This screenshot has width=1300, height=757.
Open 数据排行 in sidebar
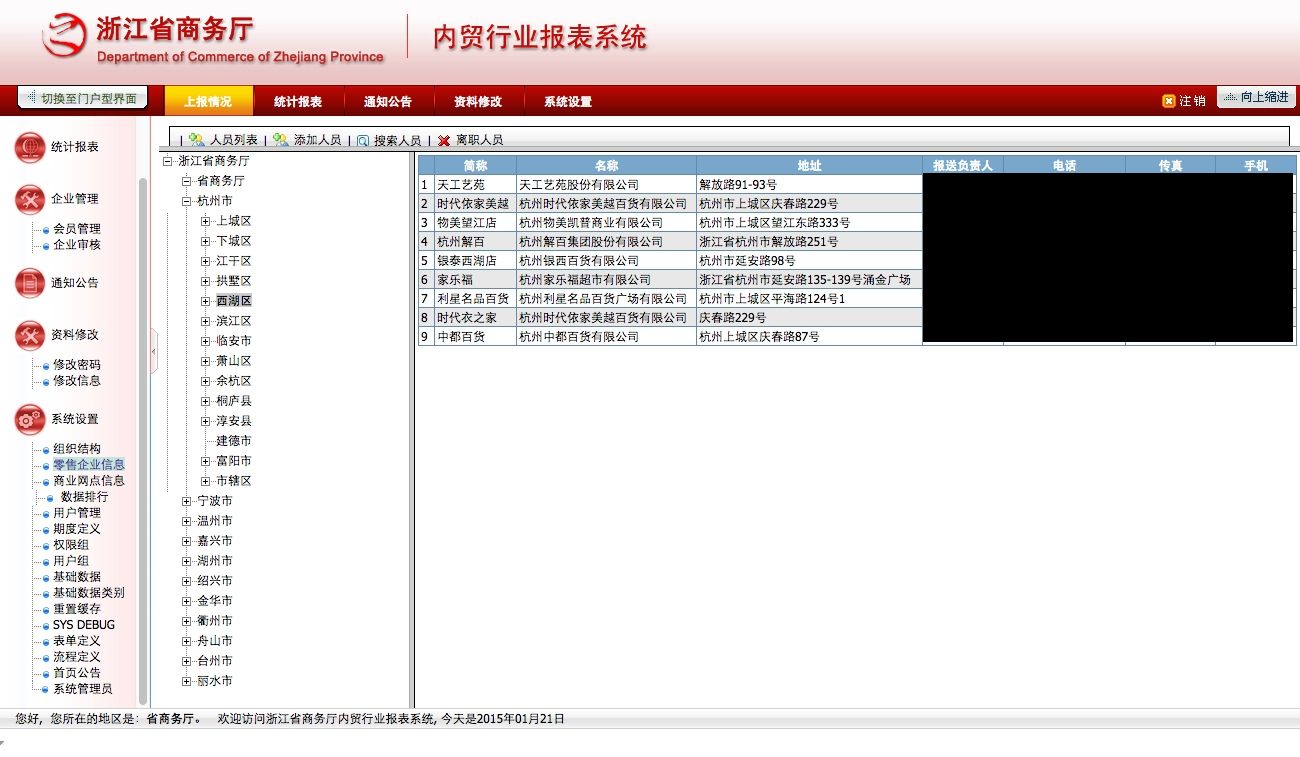[85, 497]
